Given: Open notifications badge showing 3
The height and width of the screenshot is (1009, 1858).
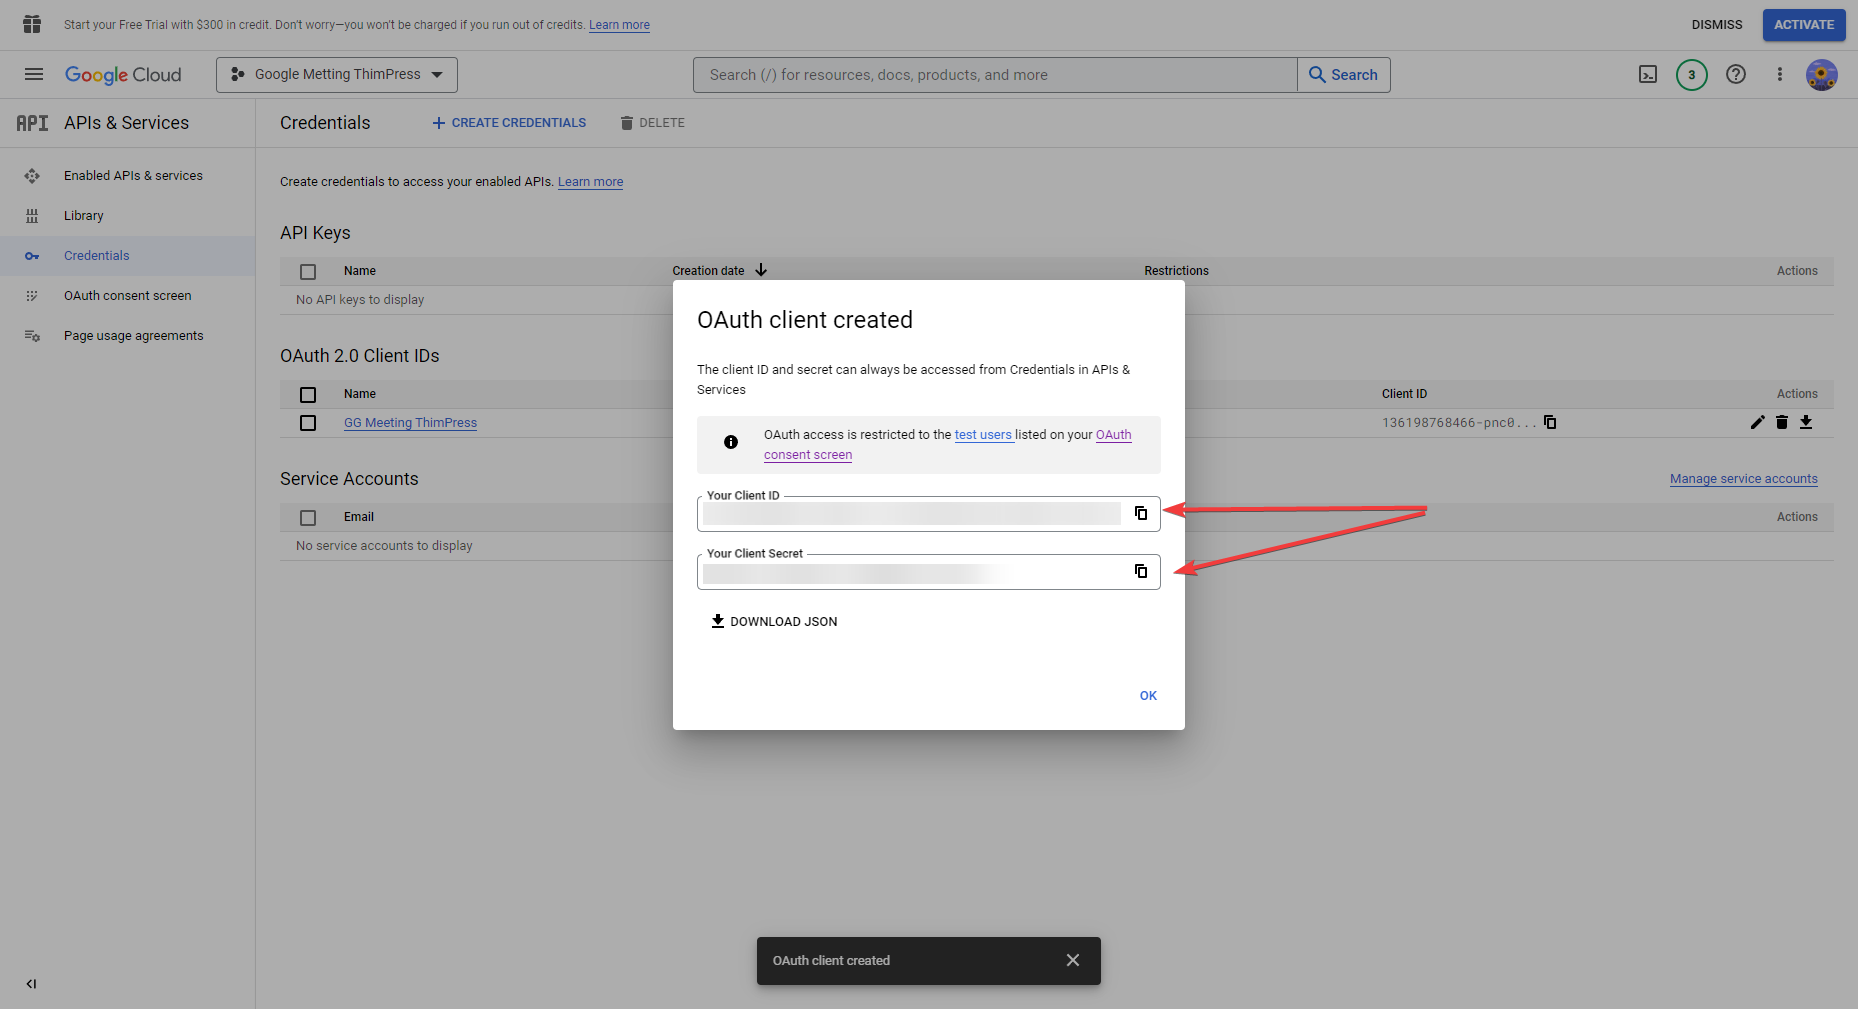Looking at the screenshot, I should coord(1692,75).
